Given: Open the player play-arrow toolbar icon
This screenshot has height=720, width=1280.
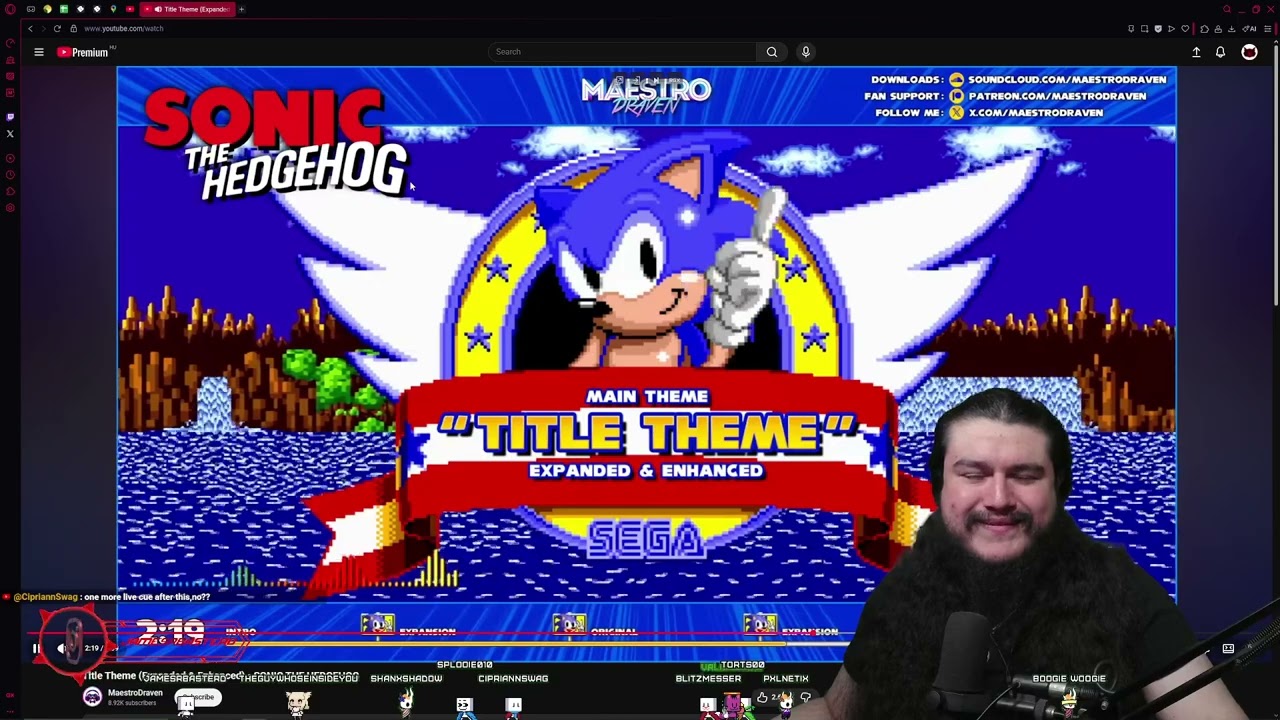Looking at the screenshot, I should point(1171,28).
